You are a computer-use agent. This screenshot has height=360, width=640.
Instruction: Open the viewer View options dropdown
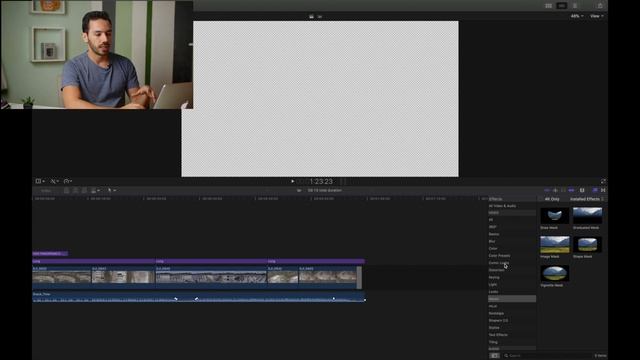(596, 16)
